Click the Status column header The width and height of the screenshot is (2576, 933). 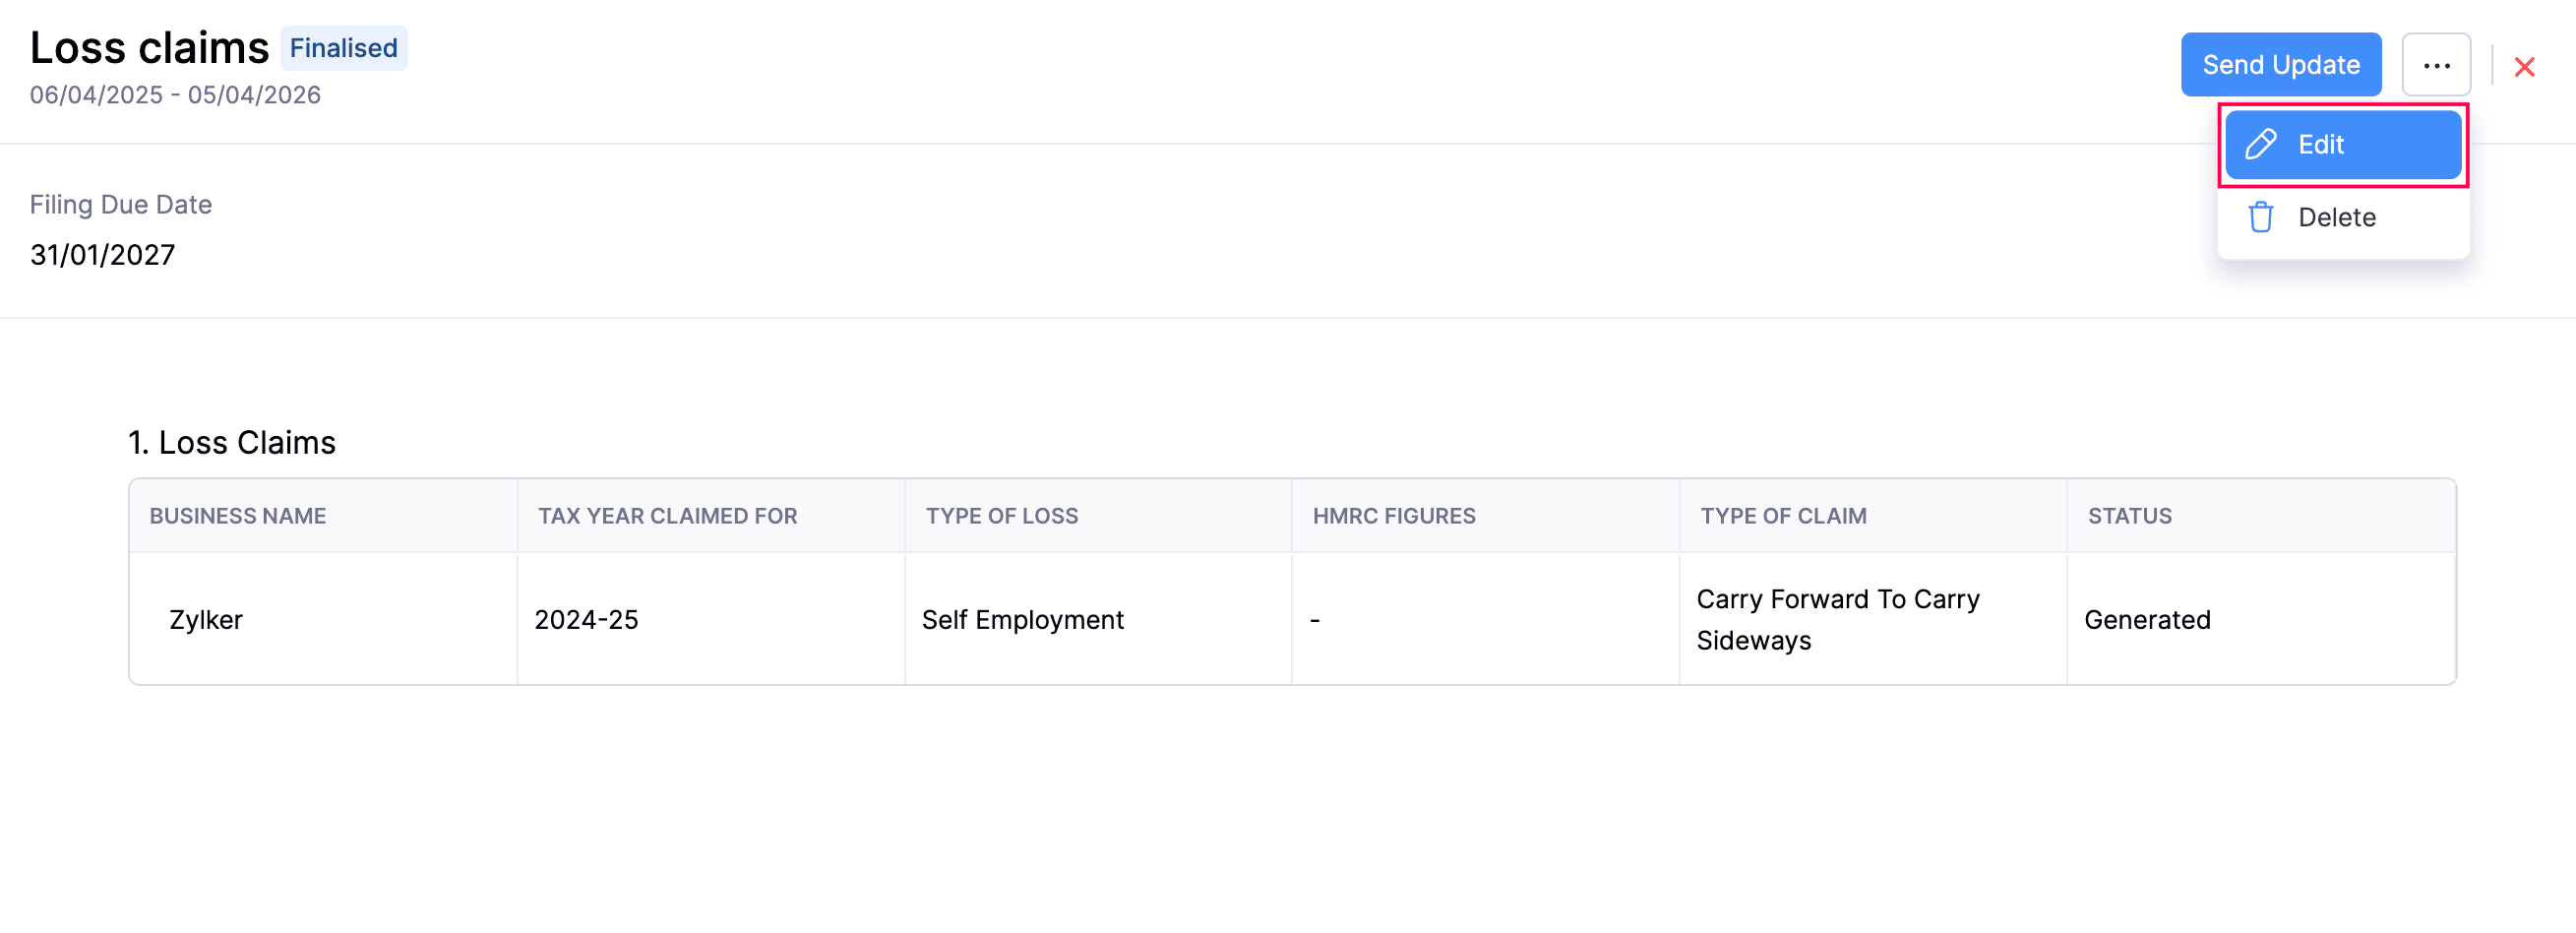[x=2129, y=516]
